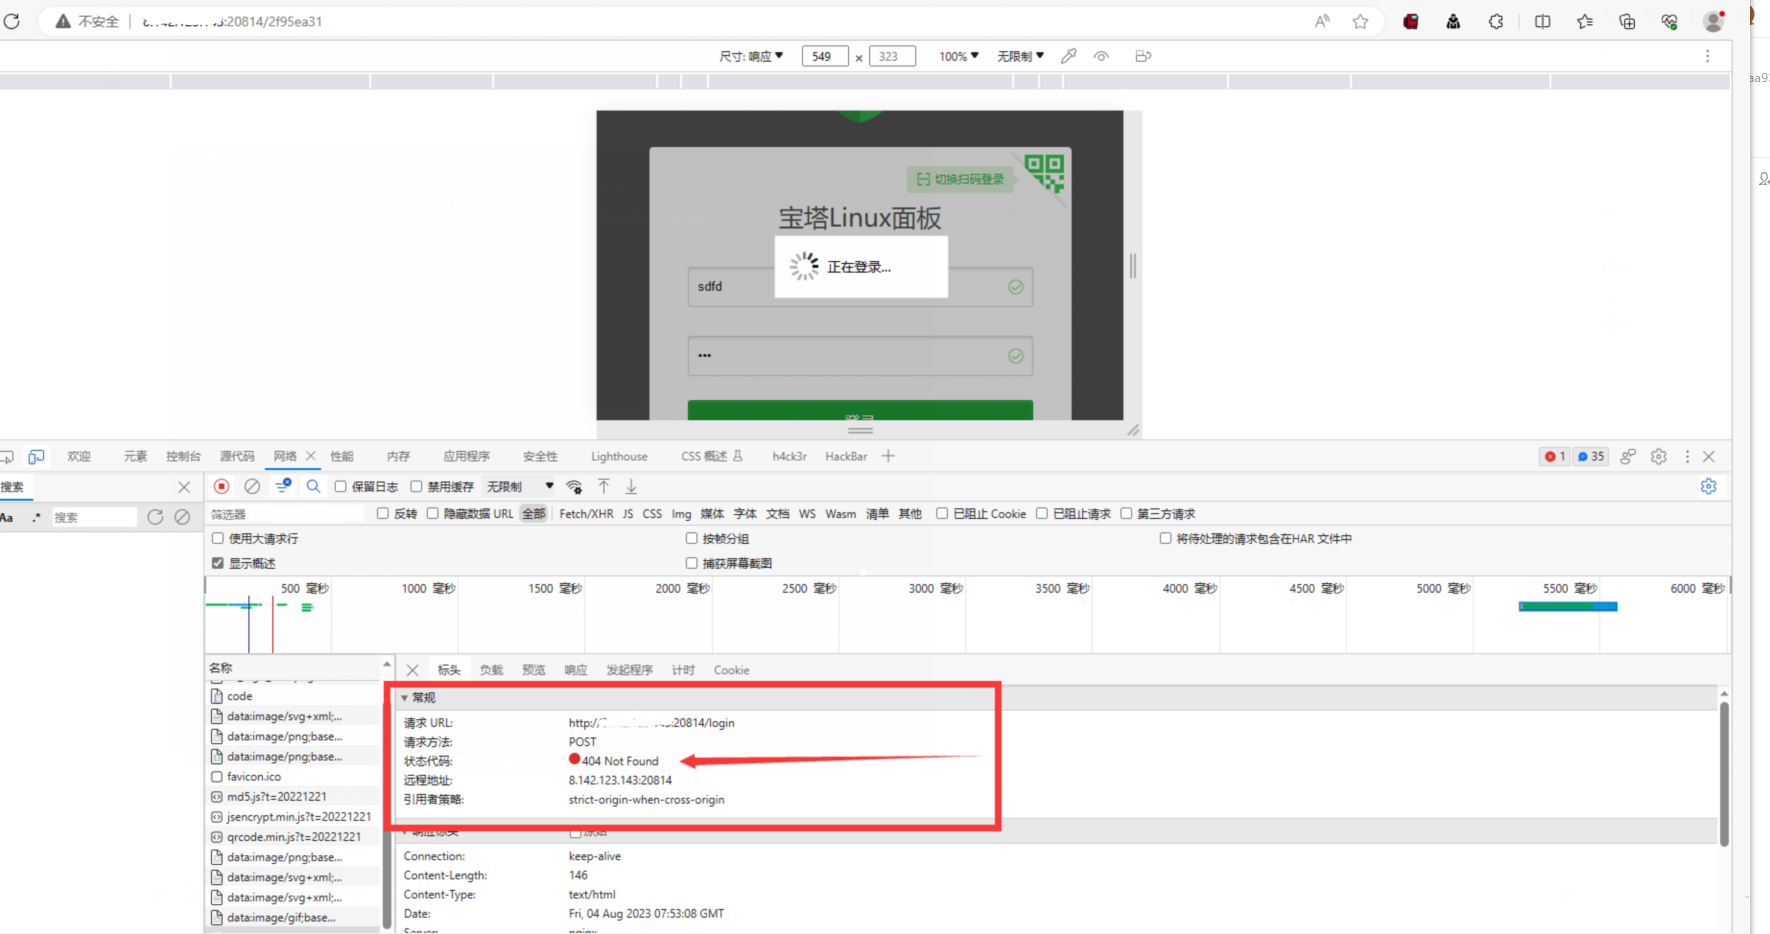Click the refresh icon in search pane
This screenshot has height=934, width=1770.
[x=155, y=517]
